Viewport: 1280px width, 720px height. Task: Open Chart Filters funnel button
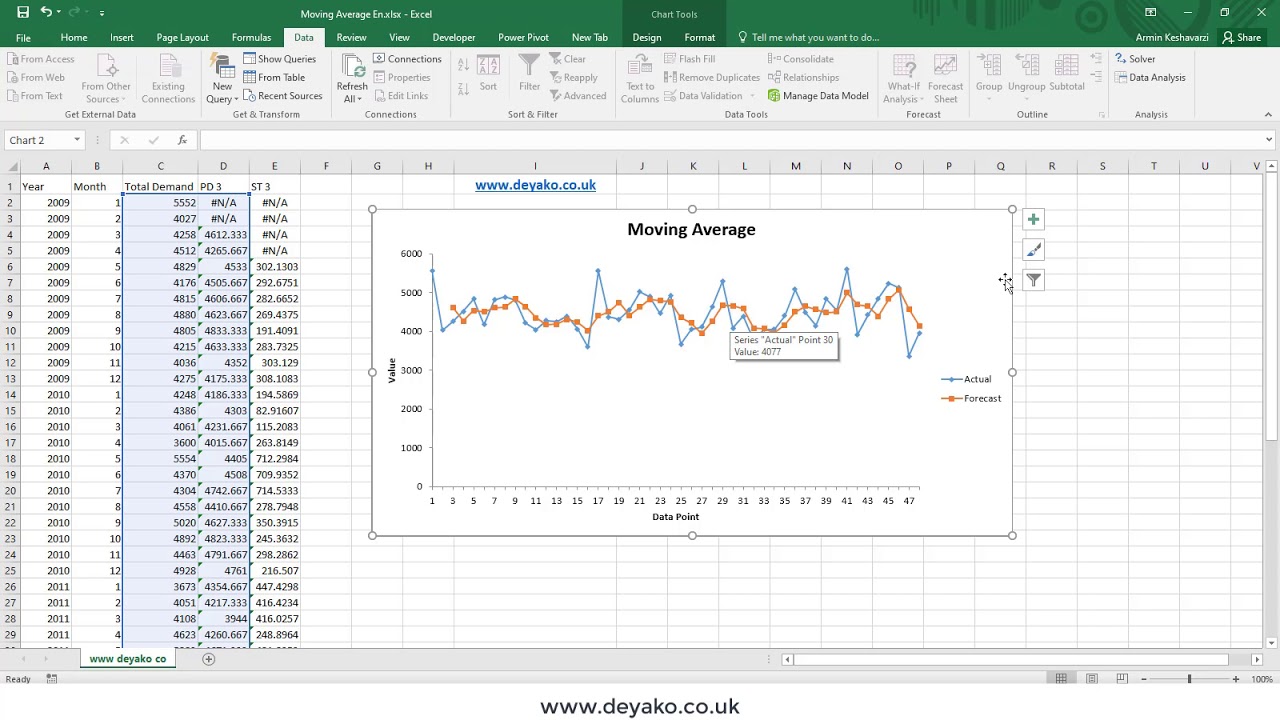[x=1033, y=281]
